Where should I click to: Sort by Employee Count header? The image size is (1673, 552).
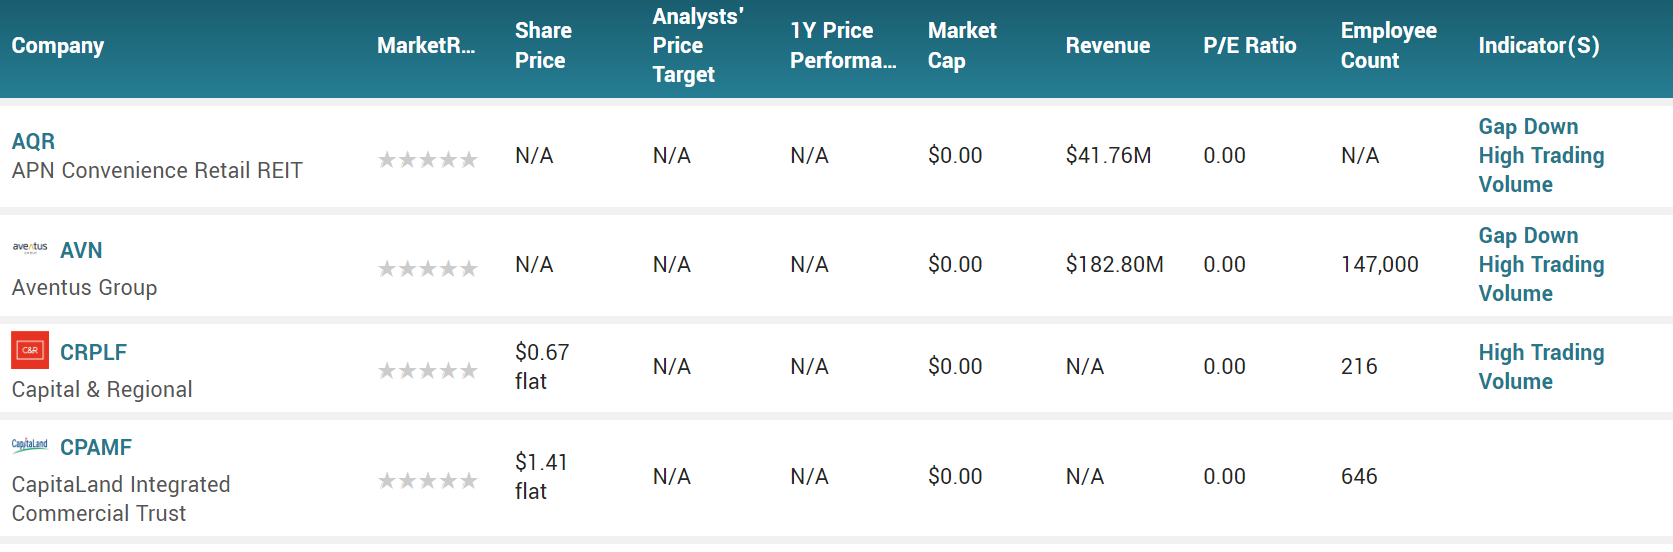[1388, 46]
